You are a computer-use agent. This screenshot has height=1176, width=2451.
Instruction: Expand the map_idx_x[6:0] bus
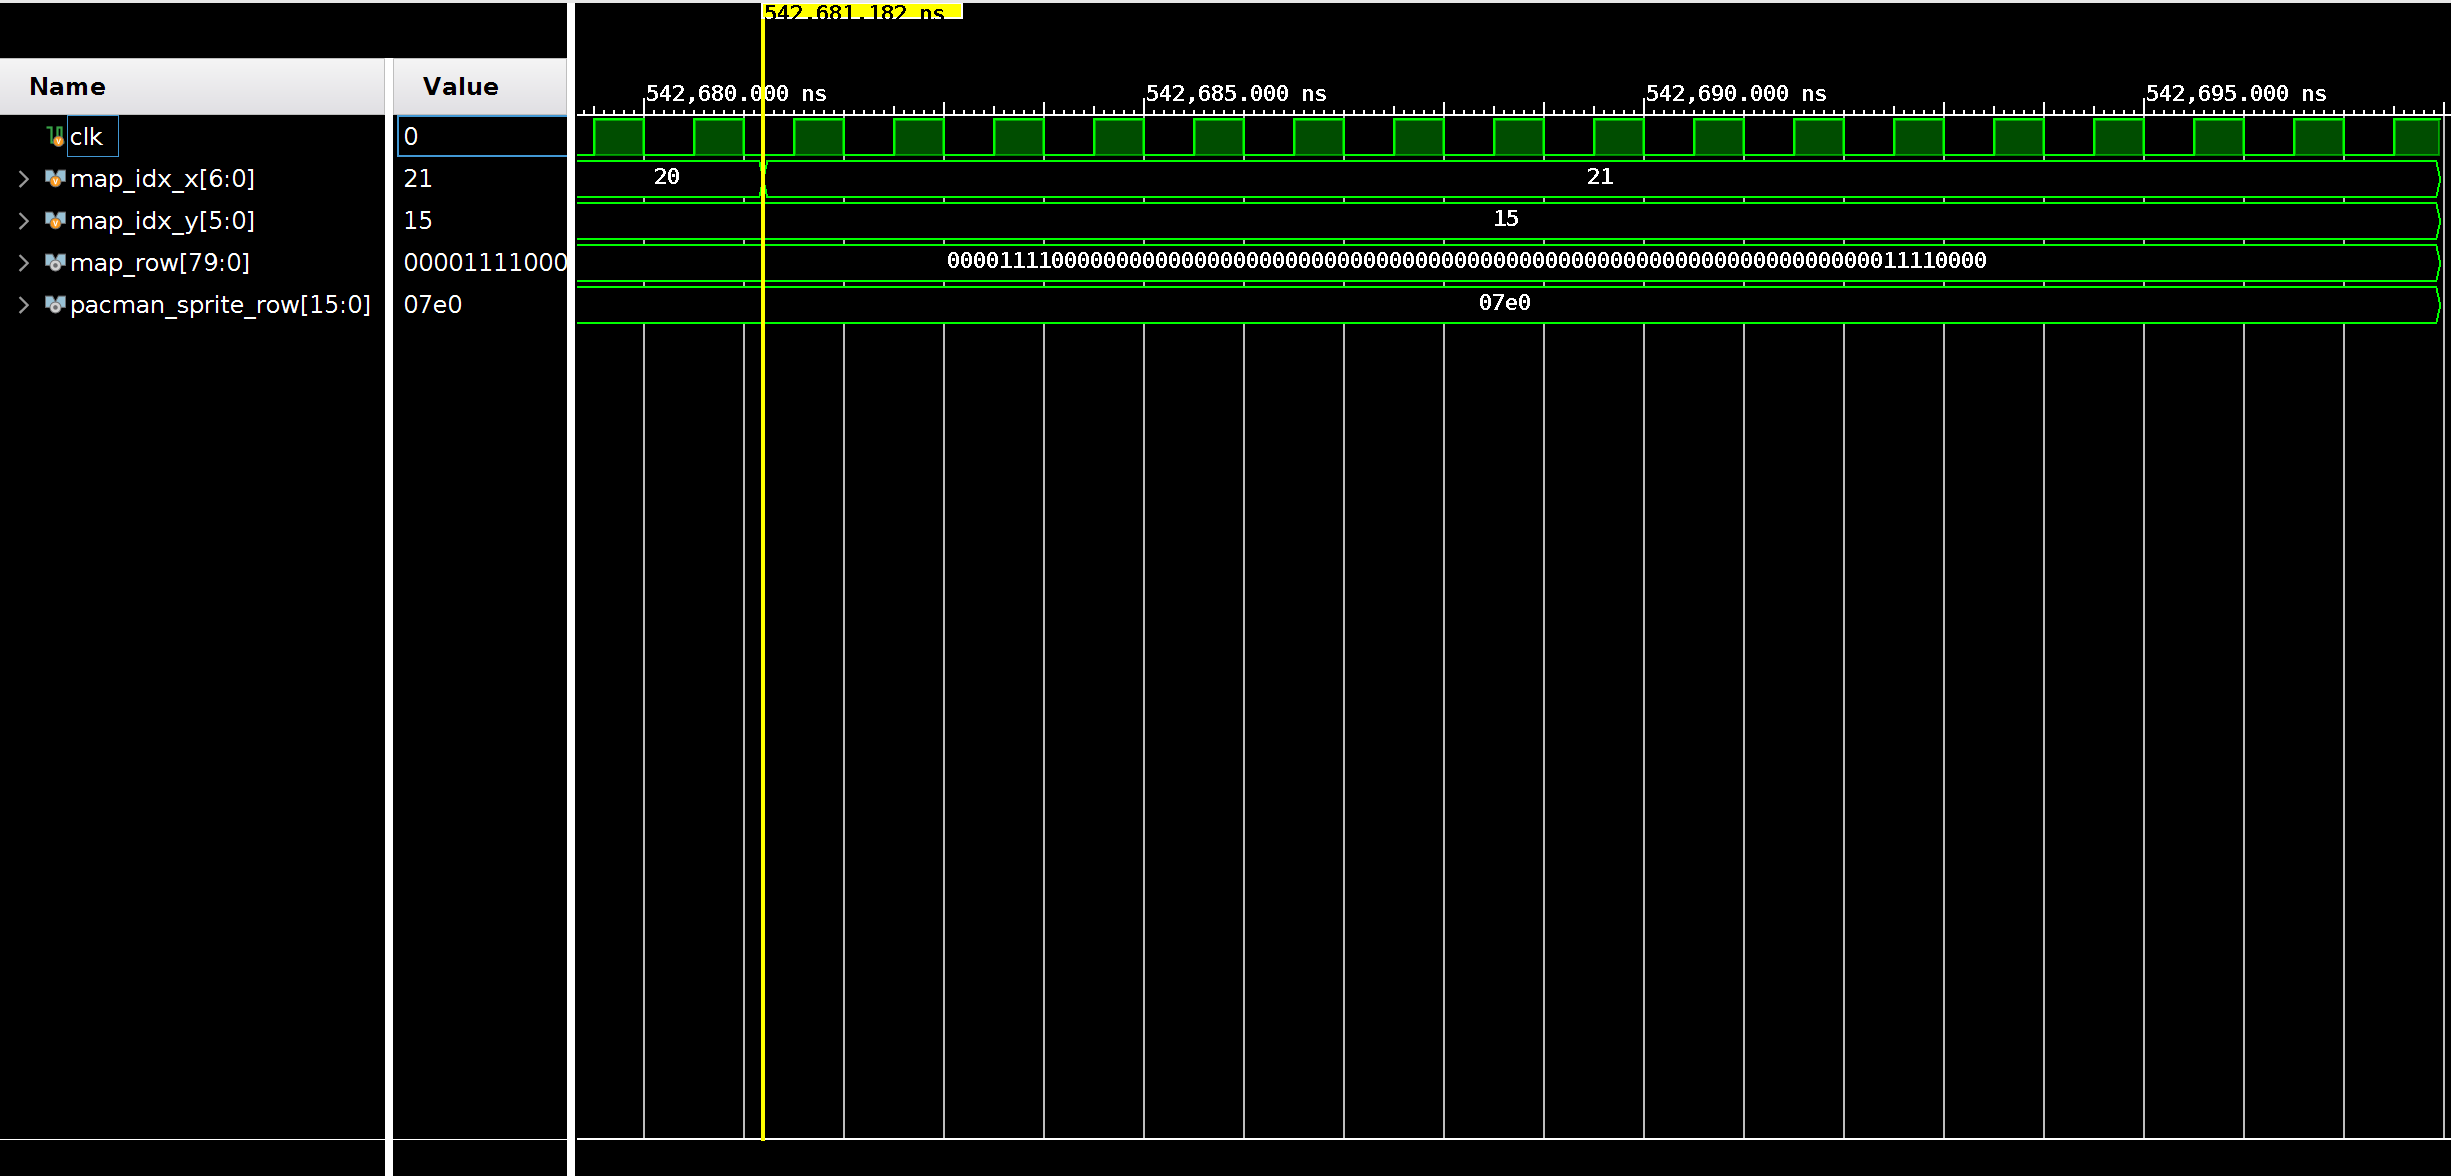24,179
